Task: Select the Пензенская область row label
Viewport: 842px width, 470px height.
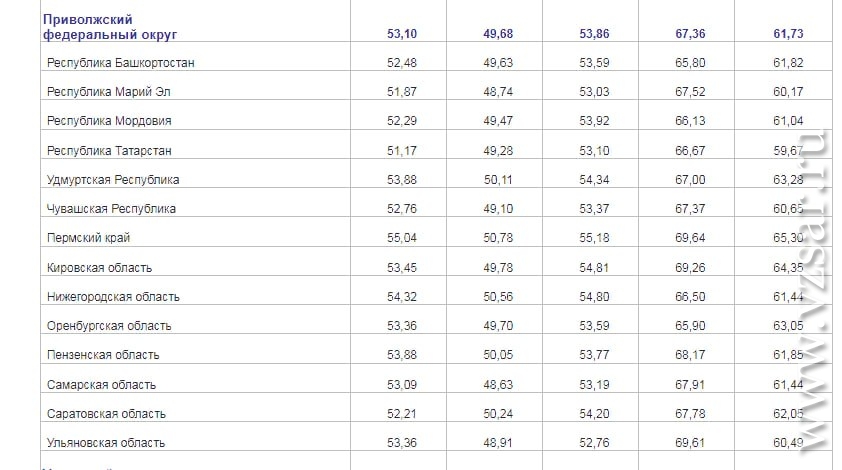Action: point(103,355)
